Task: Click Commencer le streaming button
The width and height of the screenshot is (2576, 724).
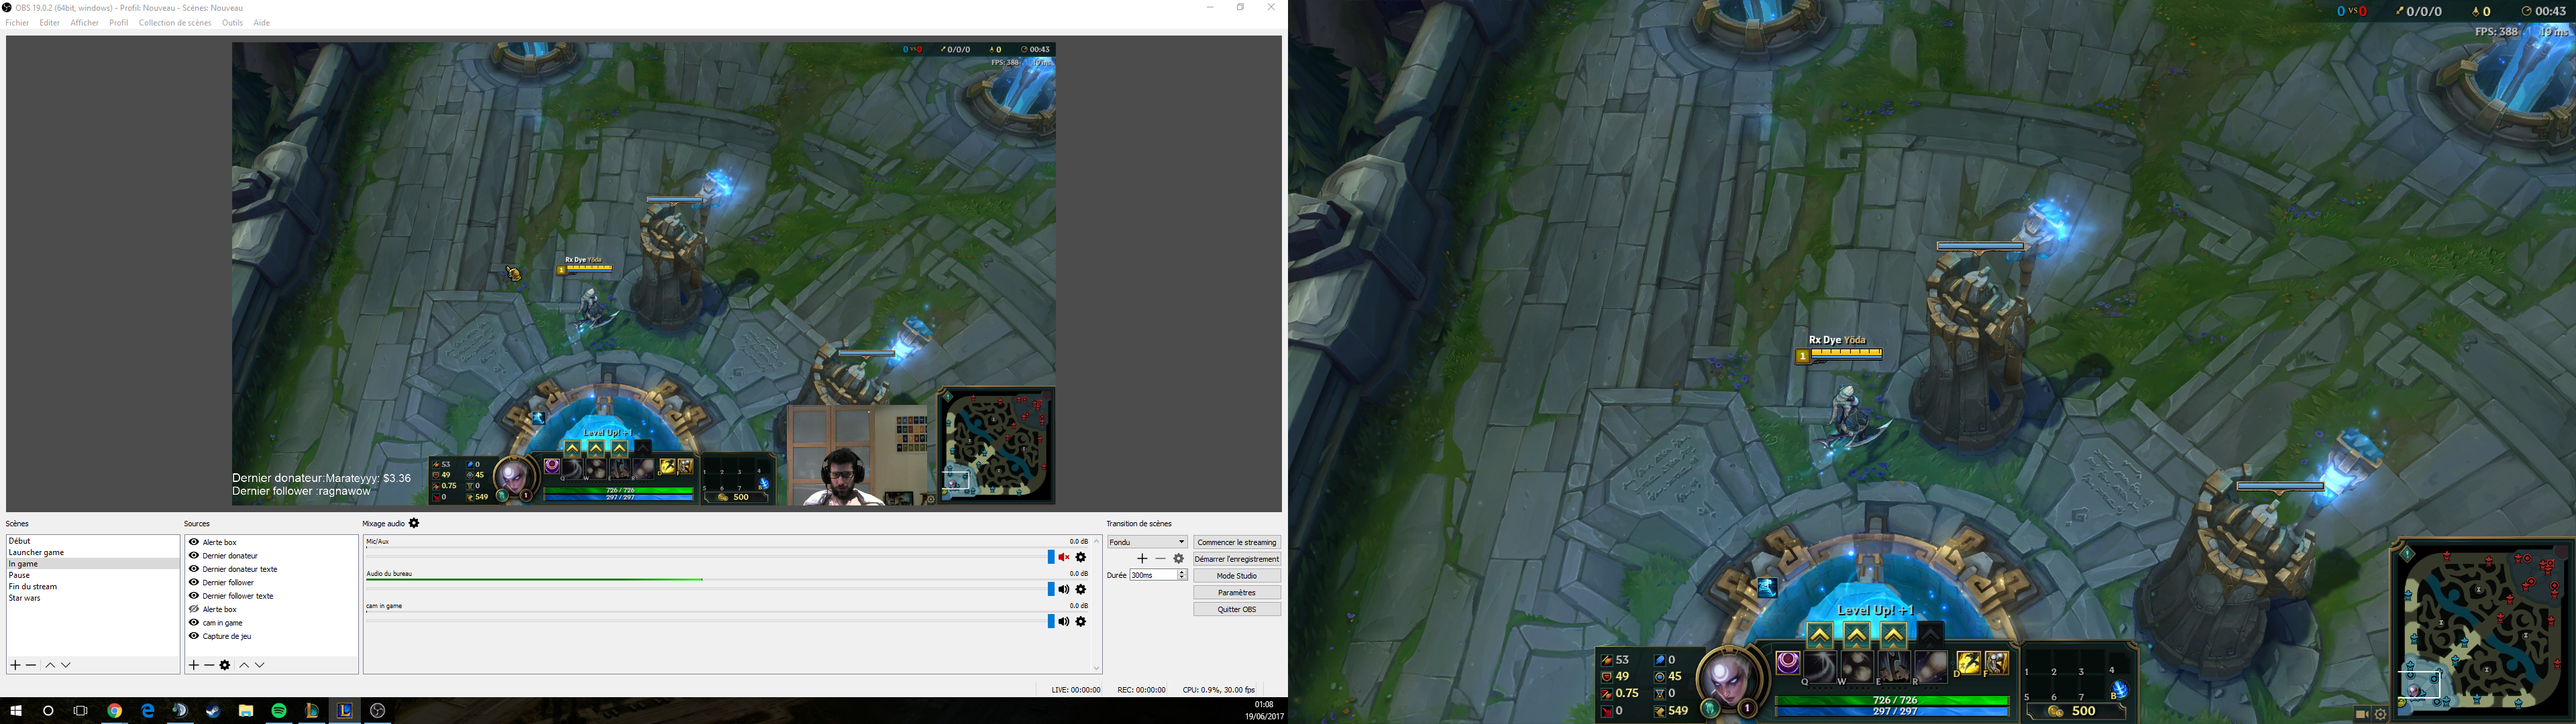Action: pyautogui.click(x=1237, y=542)
